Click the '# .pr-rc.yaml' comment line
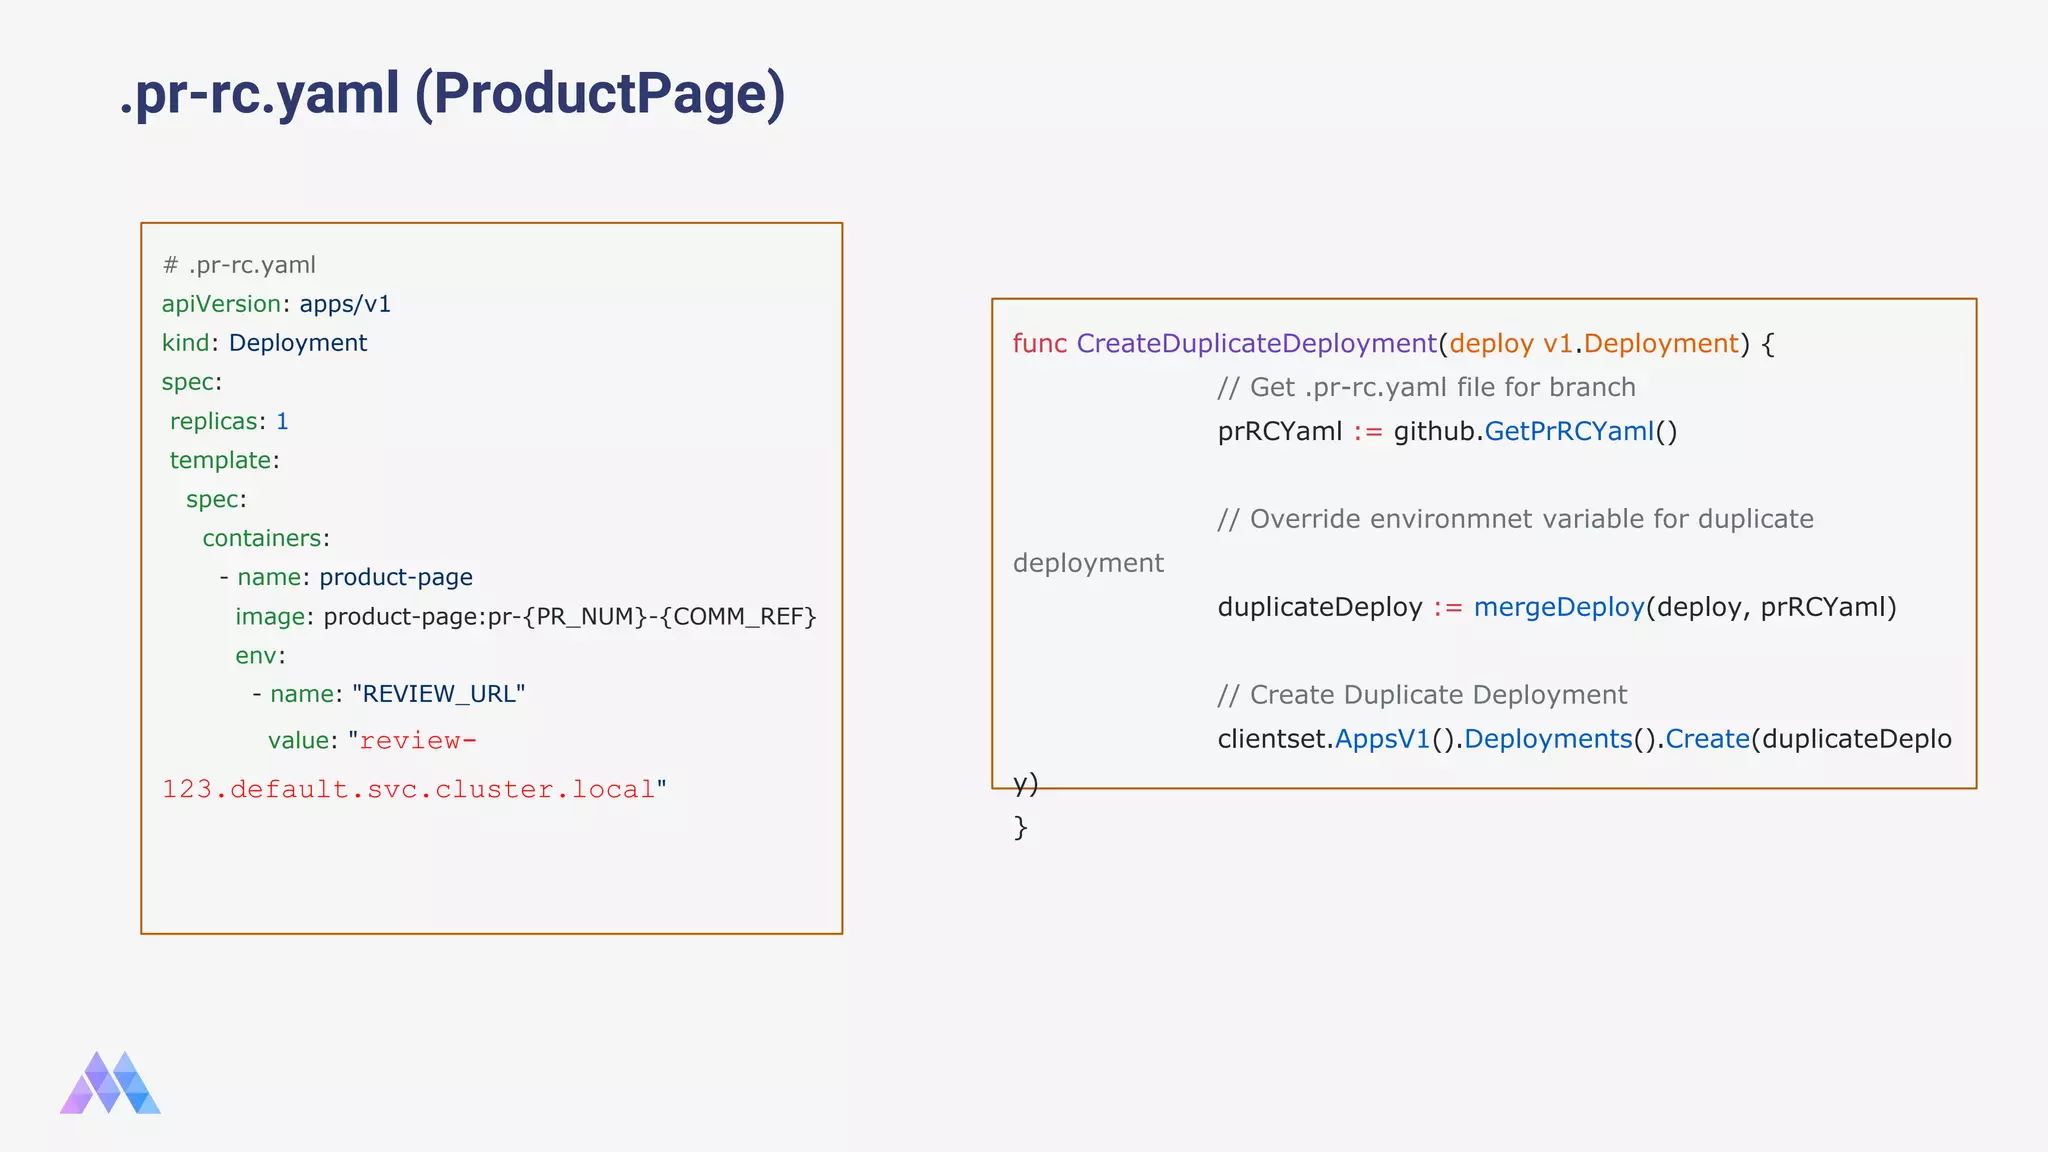 [239, 265]
